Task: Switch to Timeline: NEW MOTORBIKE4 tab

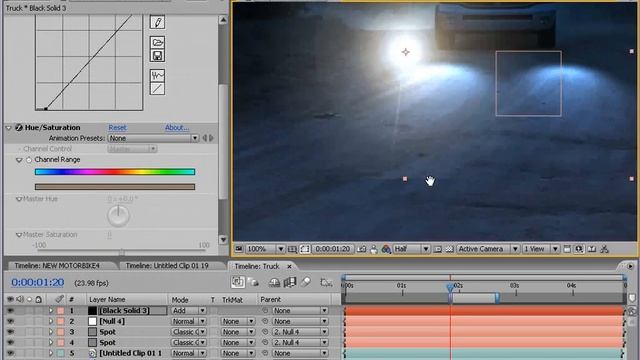Action: pyautogui.click(x=57, y=266)
